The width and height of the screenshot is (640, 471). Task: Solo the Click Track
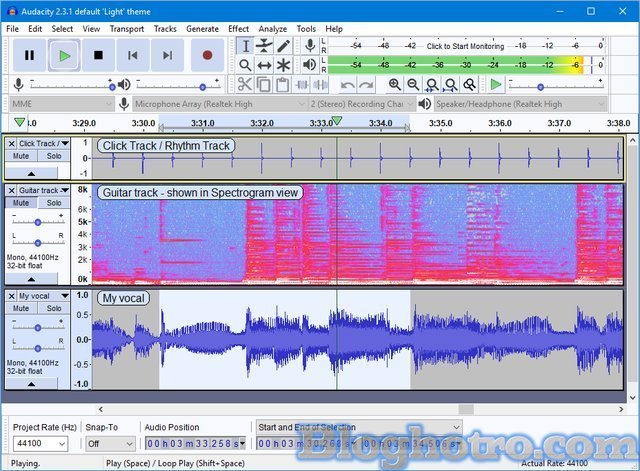point(54,156)
